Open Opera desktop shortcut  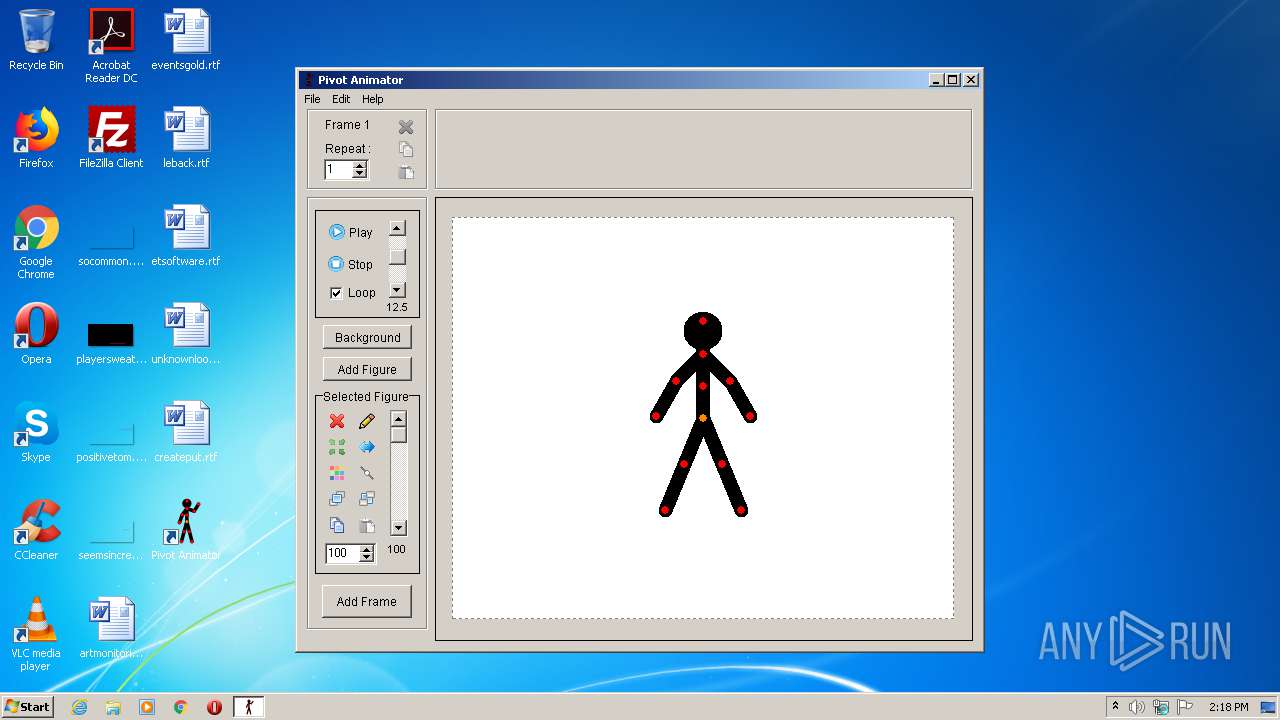click(36, 334)
